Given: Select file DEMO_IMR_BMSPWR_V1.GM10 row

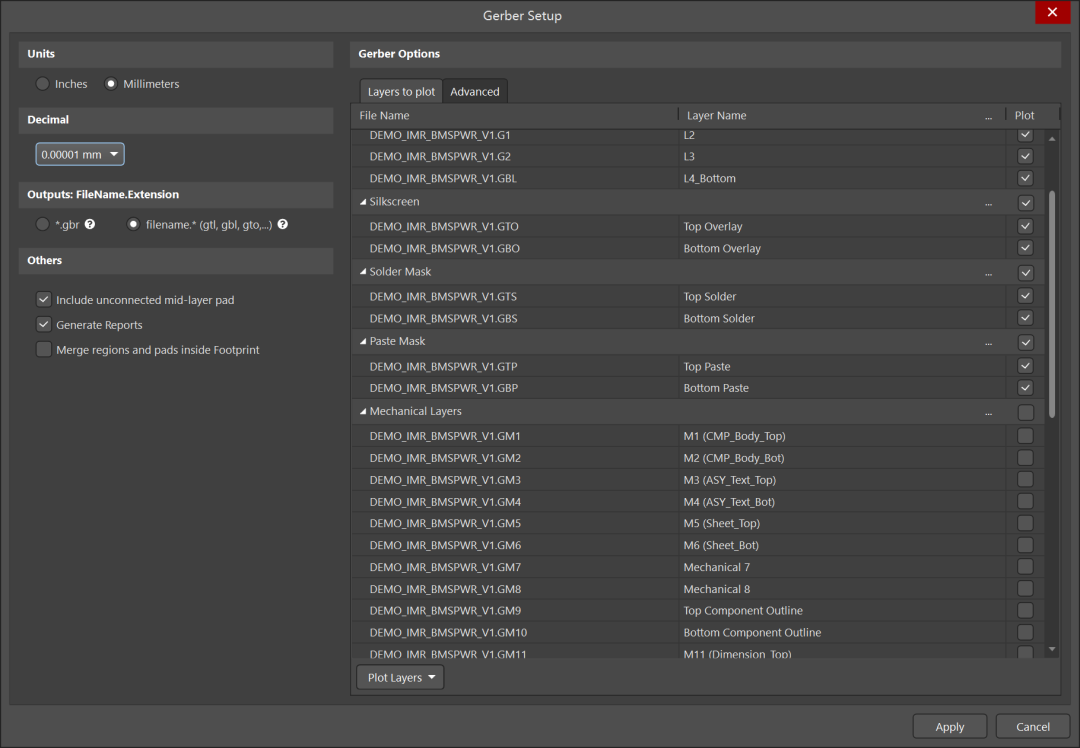Looking at the screenshot, I should coord(698,632).
